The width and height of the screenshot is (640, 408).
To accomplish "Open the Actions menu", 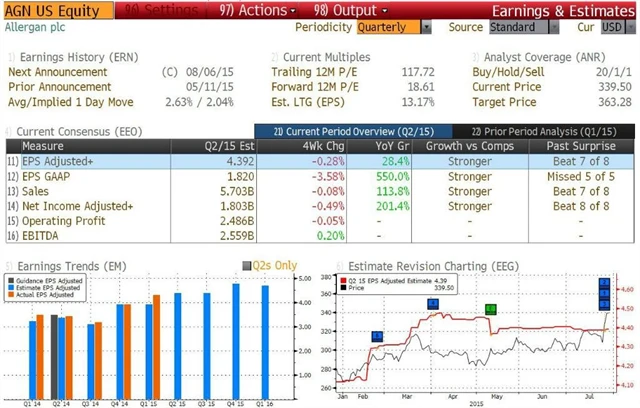I will (x=257, y=9).
